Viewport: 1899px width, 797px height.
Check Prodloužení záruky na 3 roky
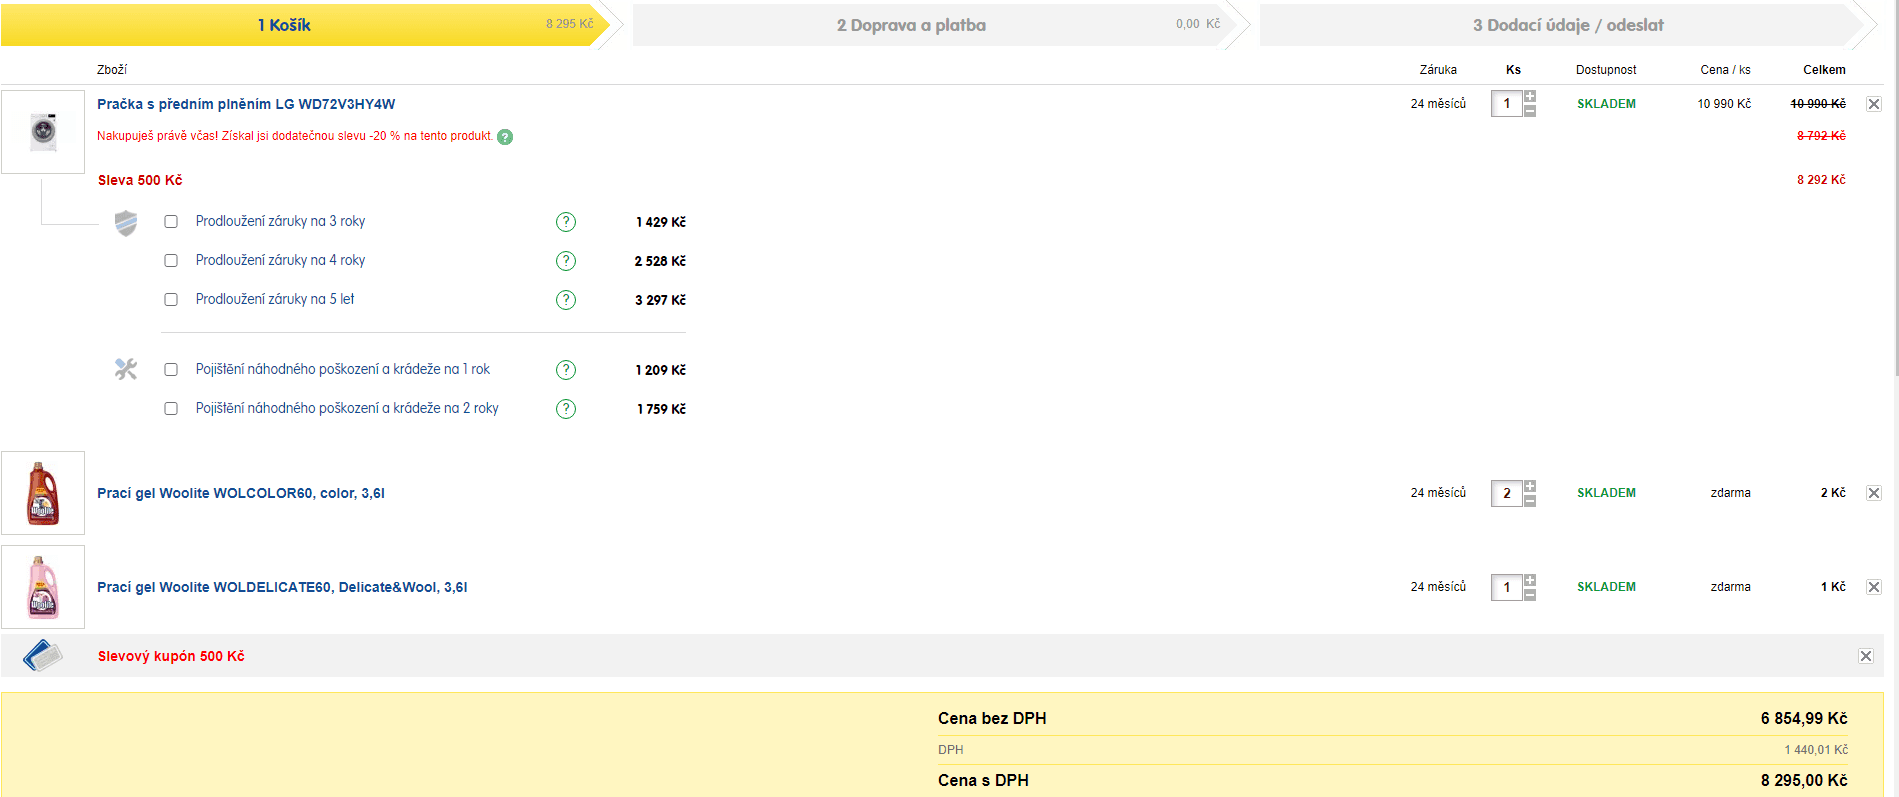coord(171,222)
